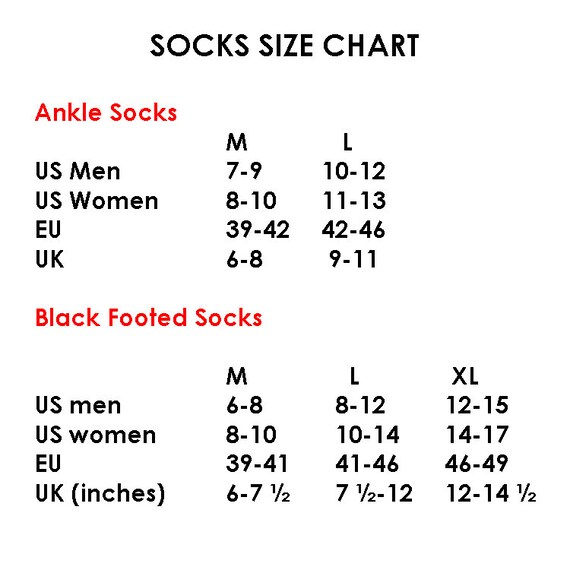The image size is (570, 570).
Task: Click the 12-14 ½ UK XL value
Action: tap(491, 493)
